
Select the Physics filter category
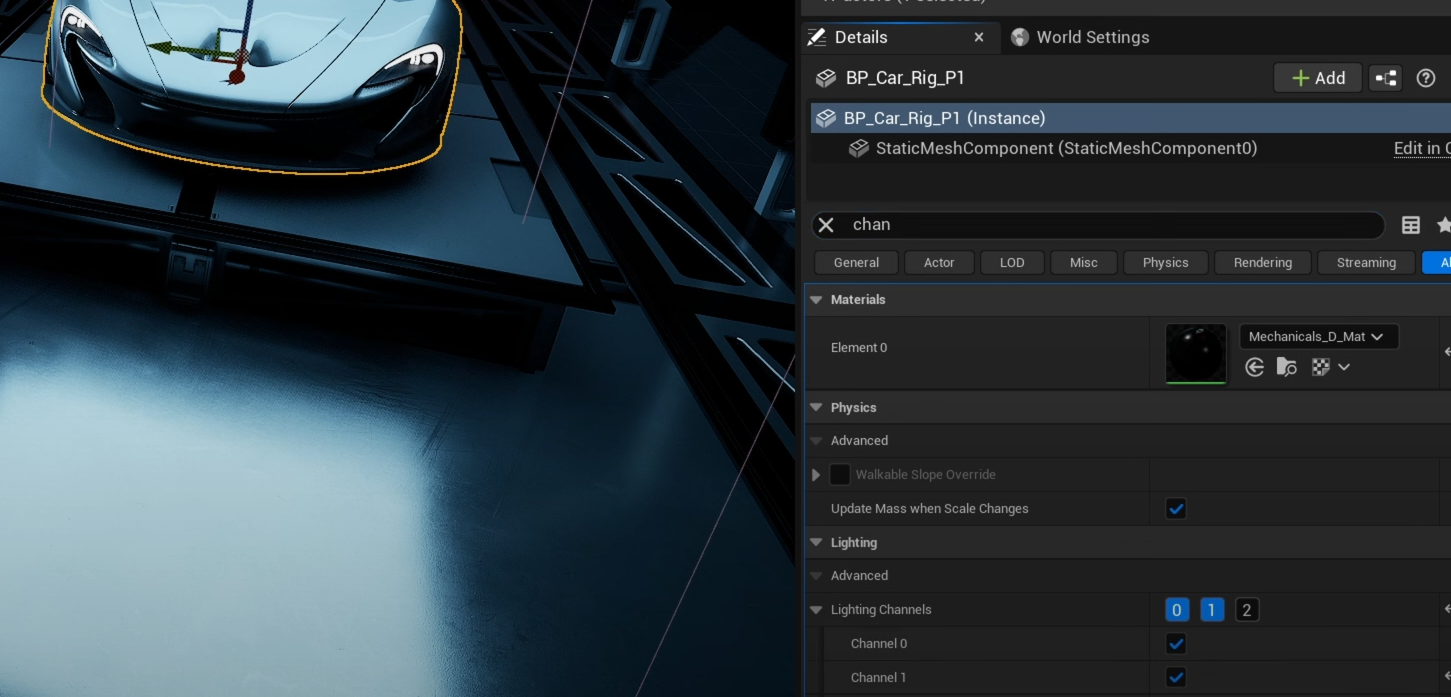coord(1165,263)
